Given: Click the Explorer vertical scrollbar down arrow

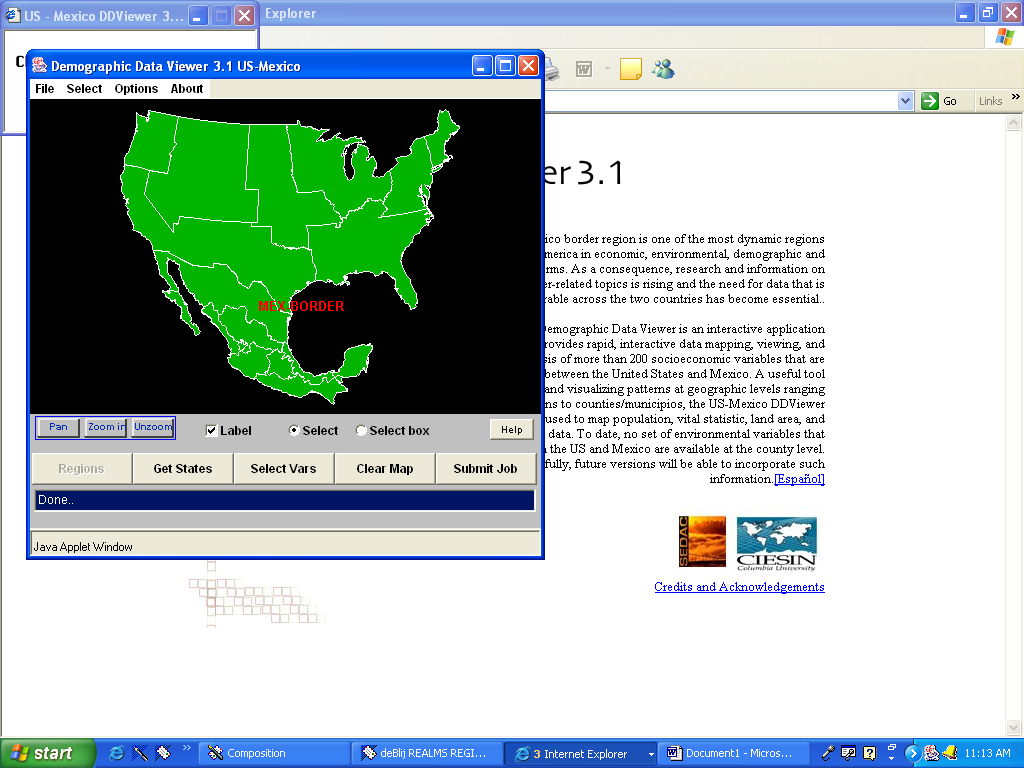Looking at the screenshot, I should coord(1014,727).
